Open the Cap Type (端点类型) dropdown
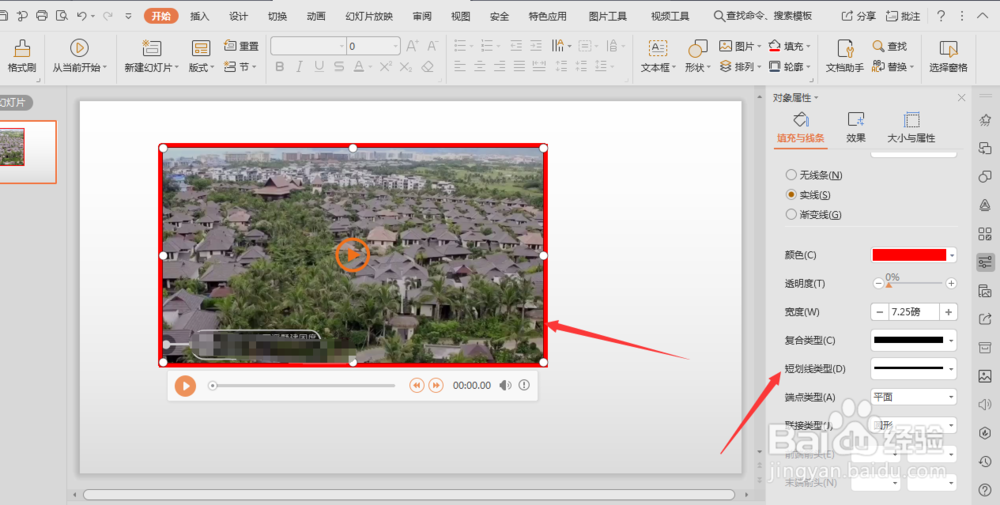The image size is (1000, 505). (913, 397)
